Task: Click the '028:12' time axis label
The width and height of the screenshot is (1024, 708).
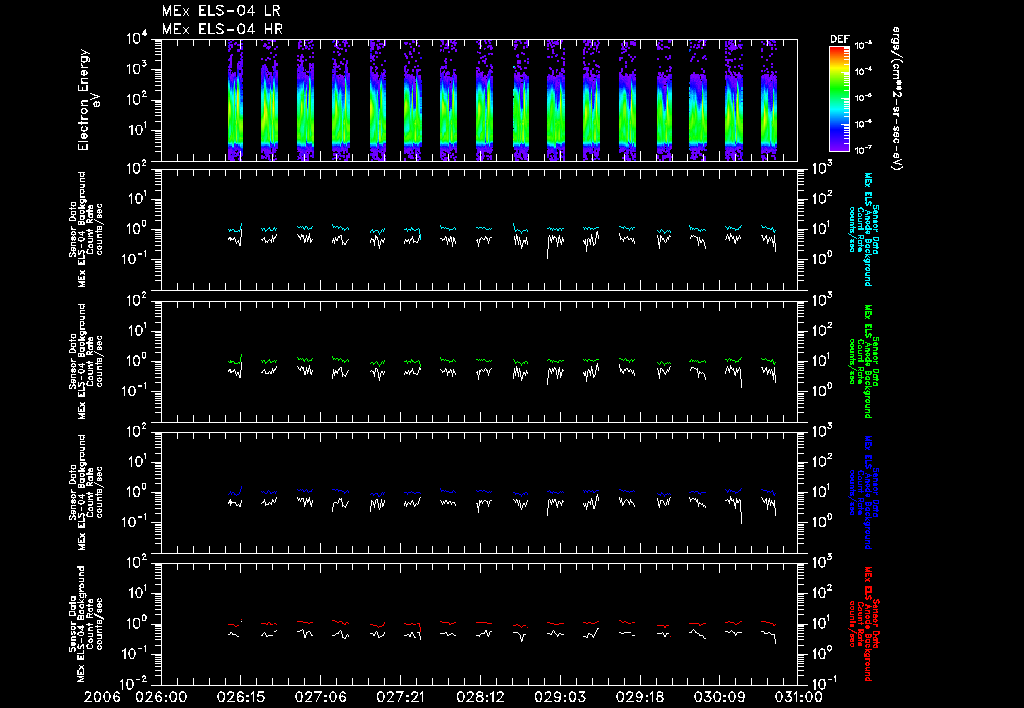Action: [x=479, y=697]
